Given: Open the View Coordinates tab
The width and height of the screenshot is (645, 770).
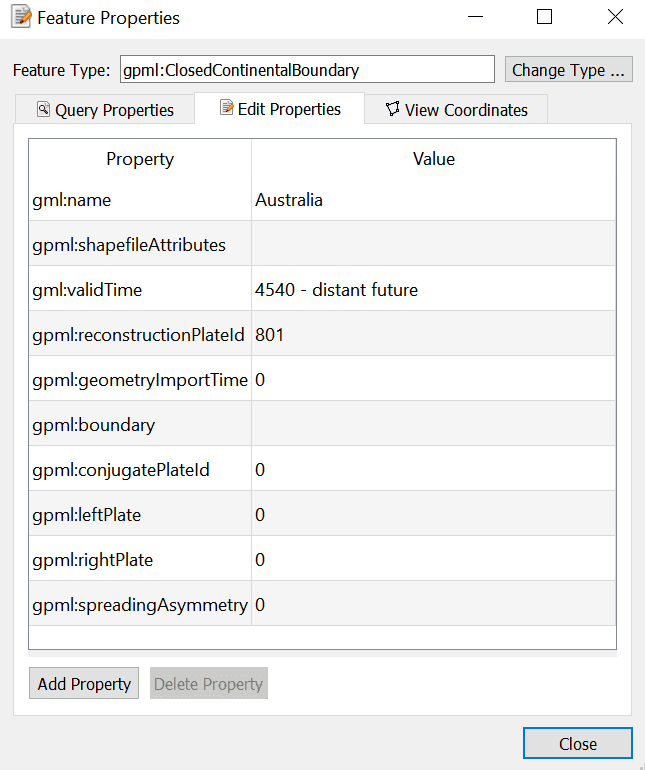Looking at the screenshot, I should [456, 110].
